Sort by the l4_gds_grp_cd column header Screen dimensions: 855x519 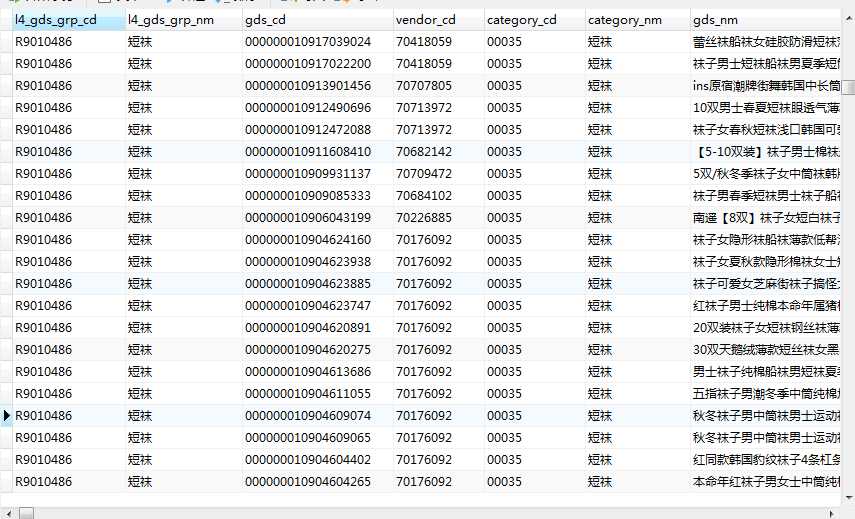pyautogui.click(x=69, y=20)
